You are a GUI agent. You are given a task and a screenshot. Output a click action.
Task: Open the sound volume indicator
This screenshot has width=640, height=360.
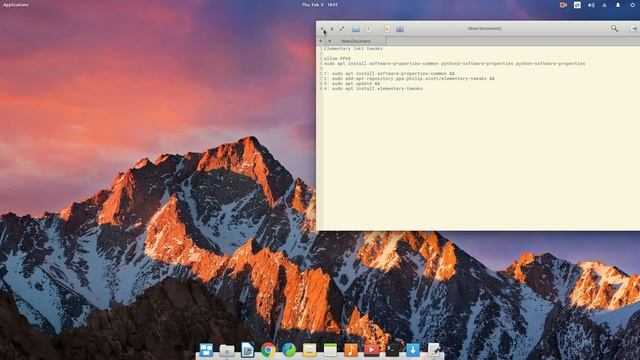coord(591,5)
